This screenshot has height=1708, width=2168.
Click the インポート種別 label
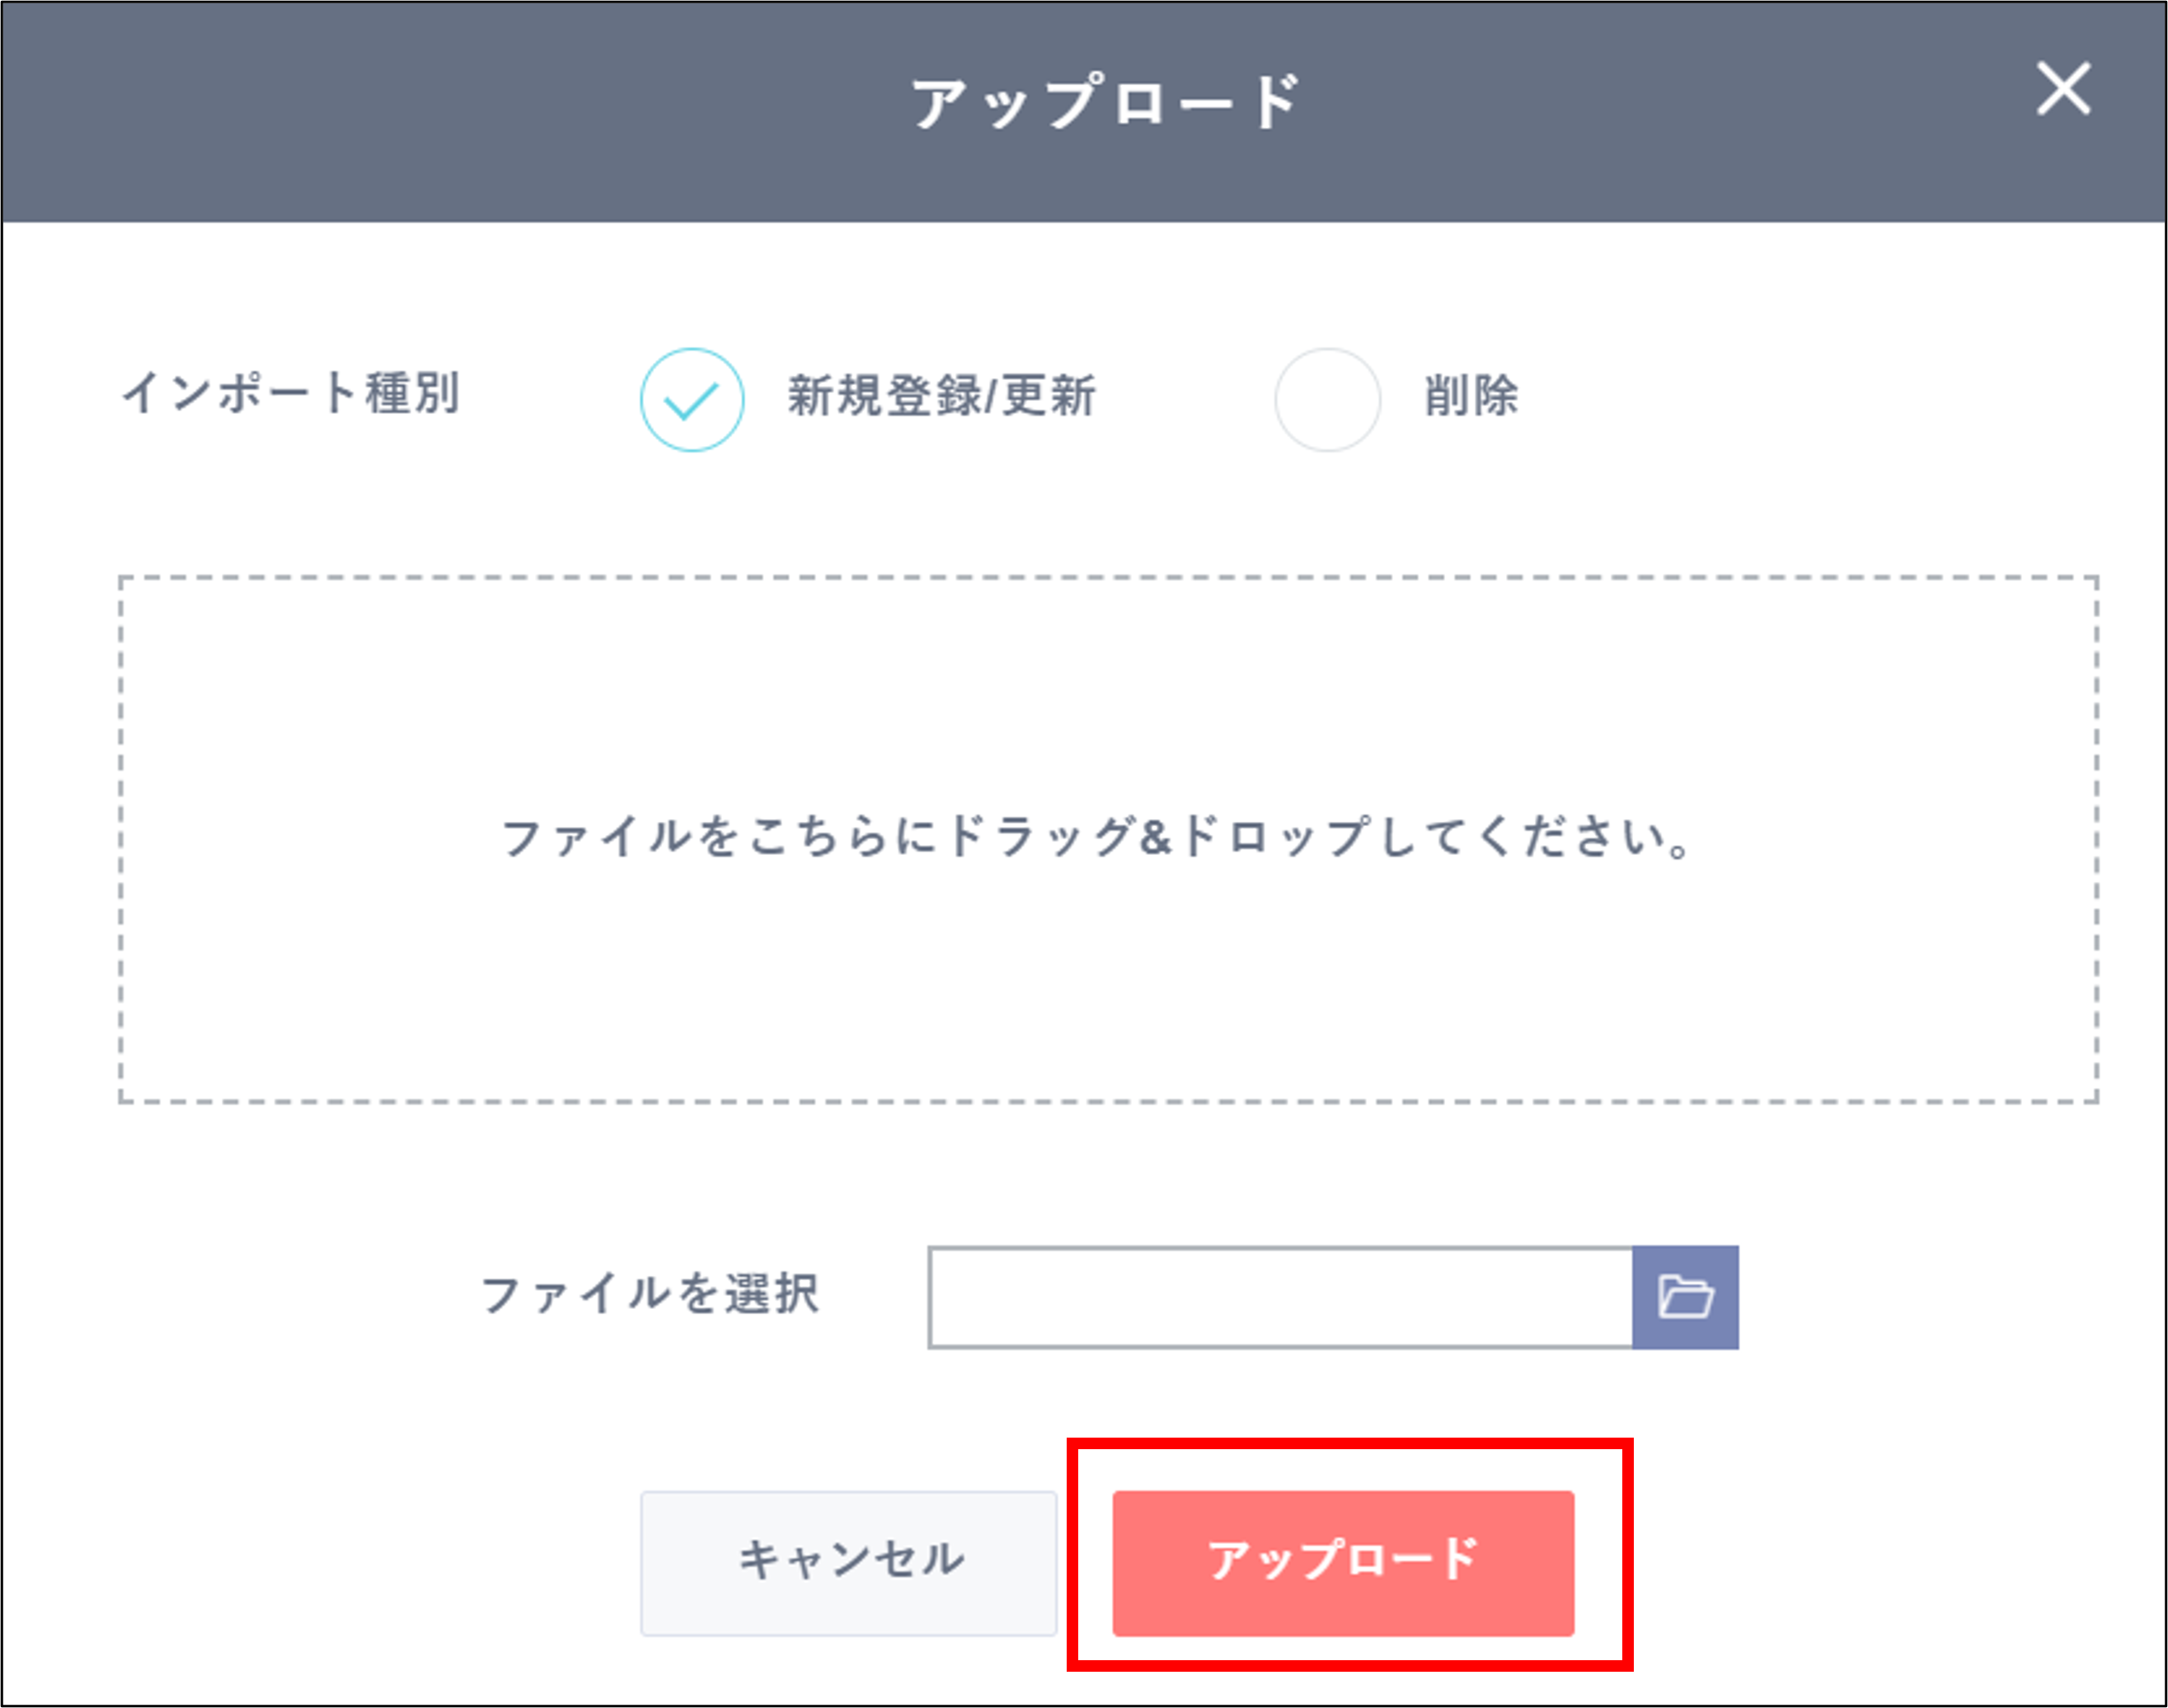[290, 392]
